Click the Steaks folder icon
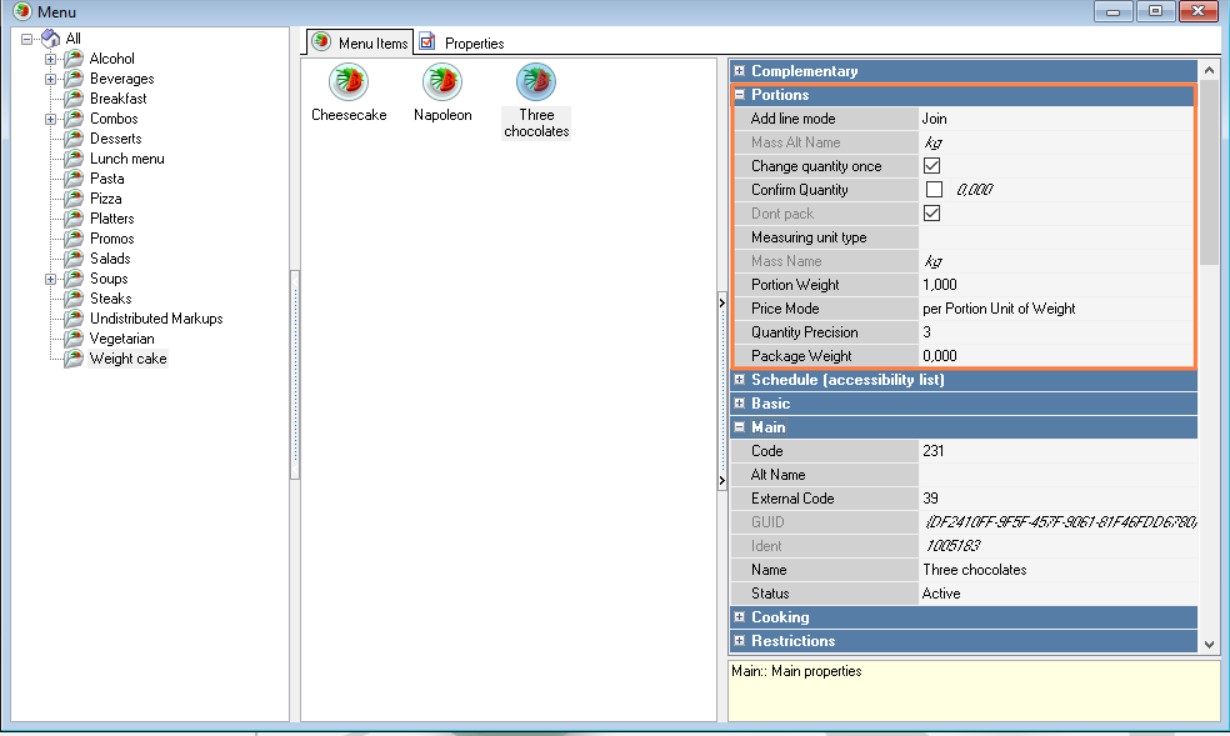The image size is (1230, 736). click(73, 299)
